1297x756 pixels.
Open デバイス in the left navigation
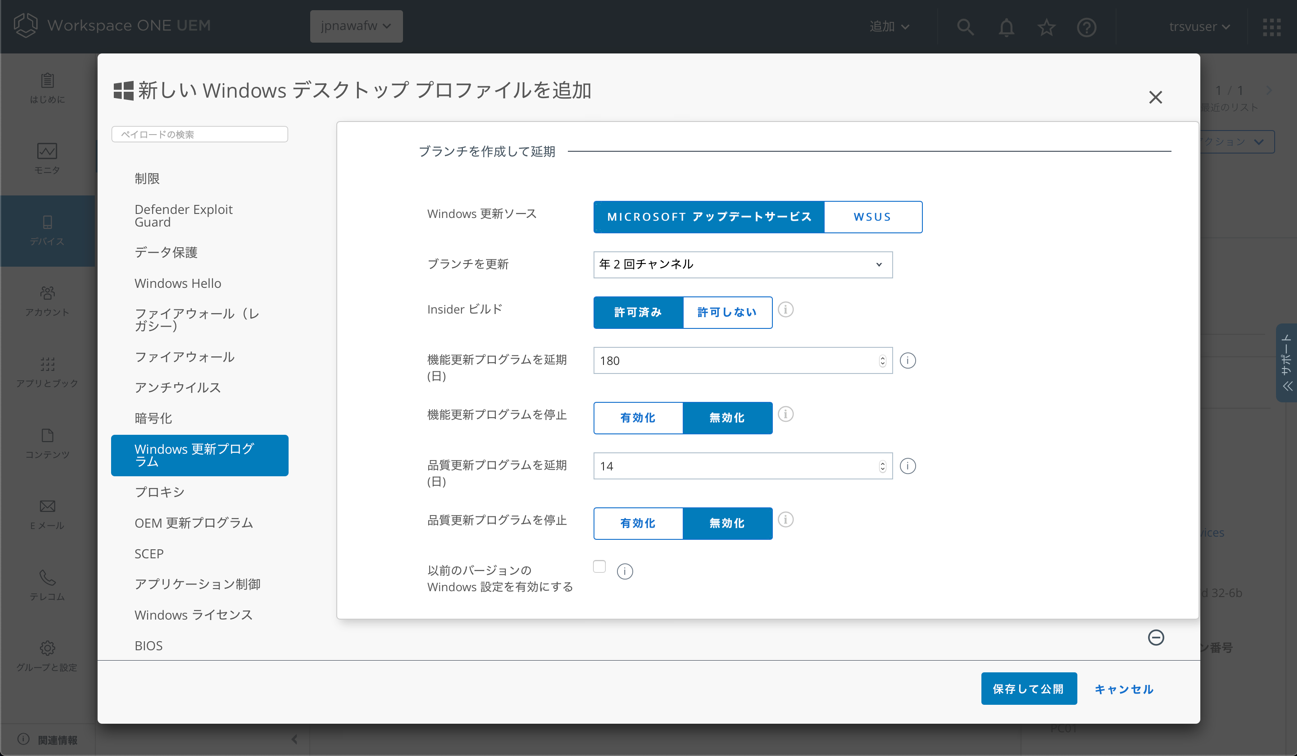(47, 231)
